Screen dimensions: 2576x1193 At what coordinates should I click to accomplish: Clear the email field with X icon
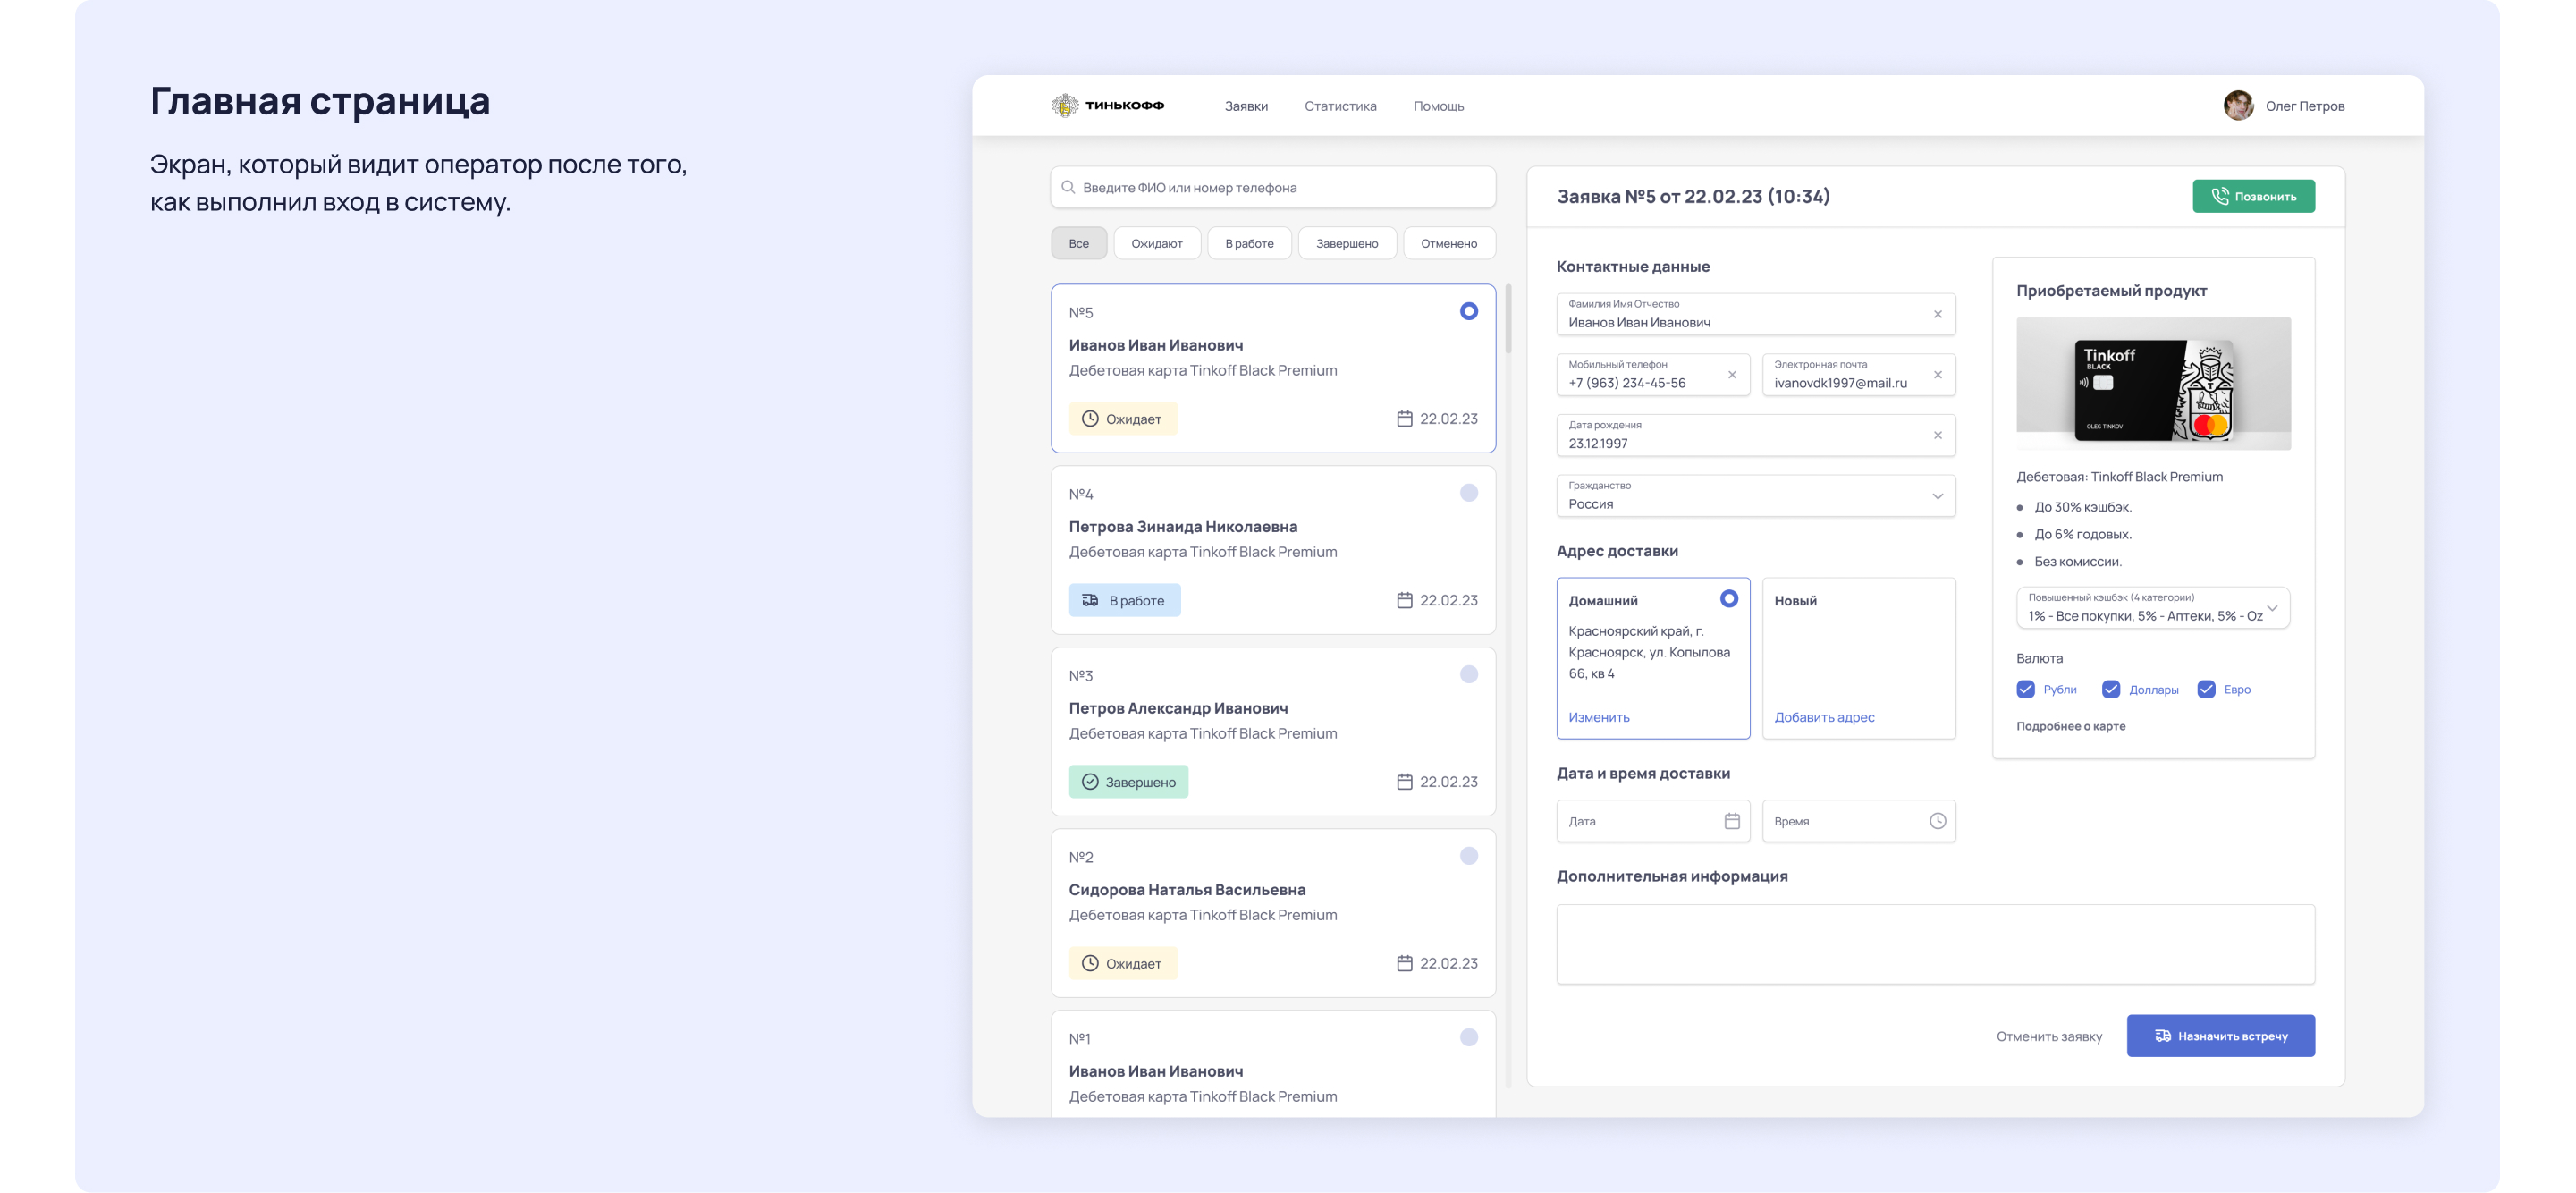coord(1937,375)
